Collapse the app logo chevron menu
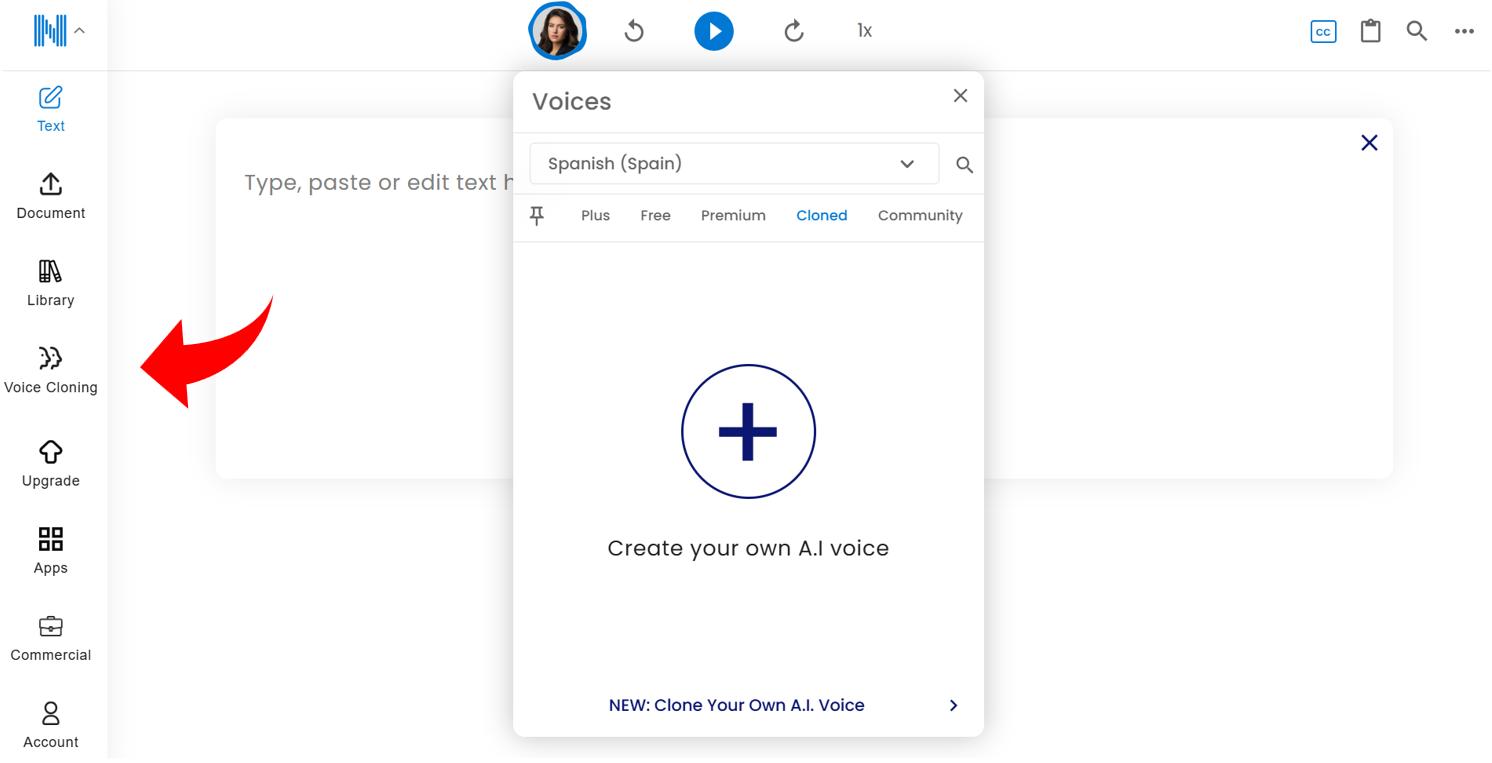The width and height of the screenshot is (1492, 763). click(x=80, y=29)
